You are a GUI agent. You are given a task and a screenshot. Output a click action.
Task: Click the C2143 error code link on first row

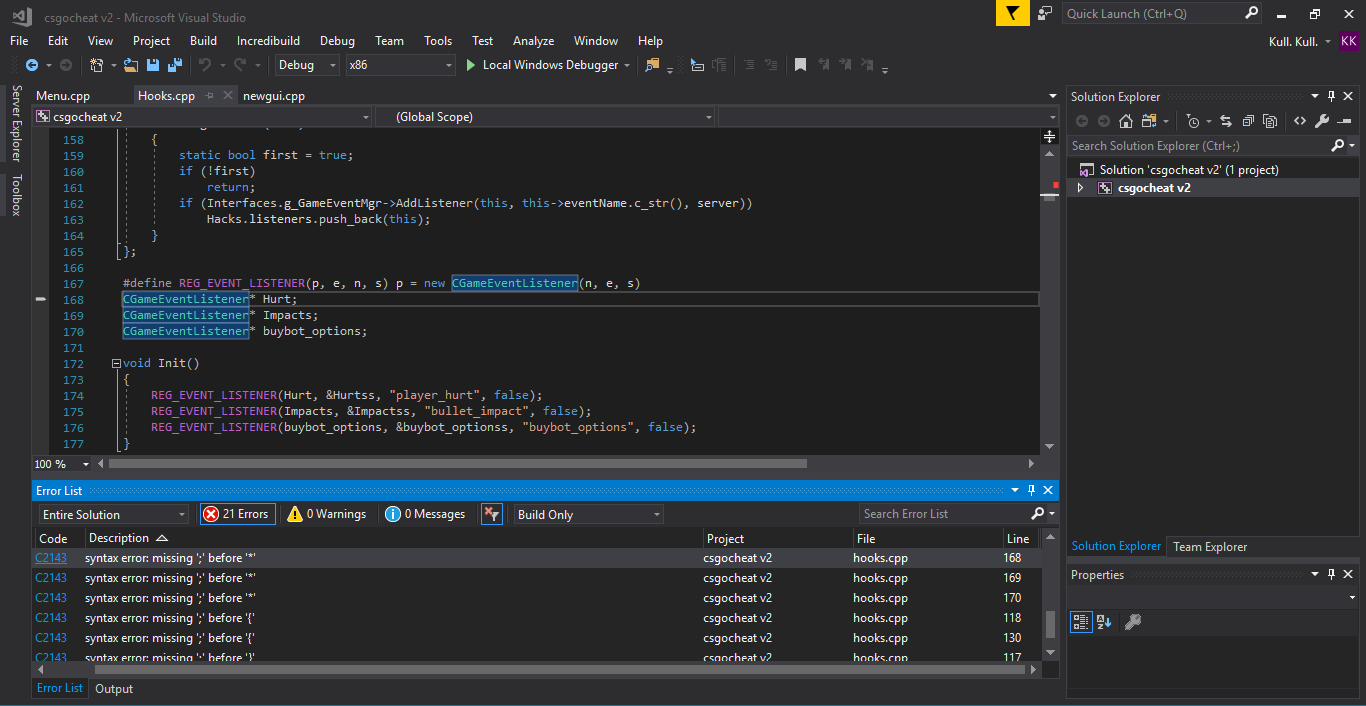[51, 558]
